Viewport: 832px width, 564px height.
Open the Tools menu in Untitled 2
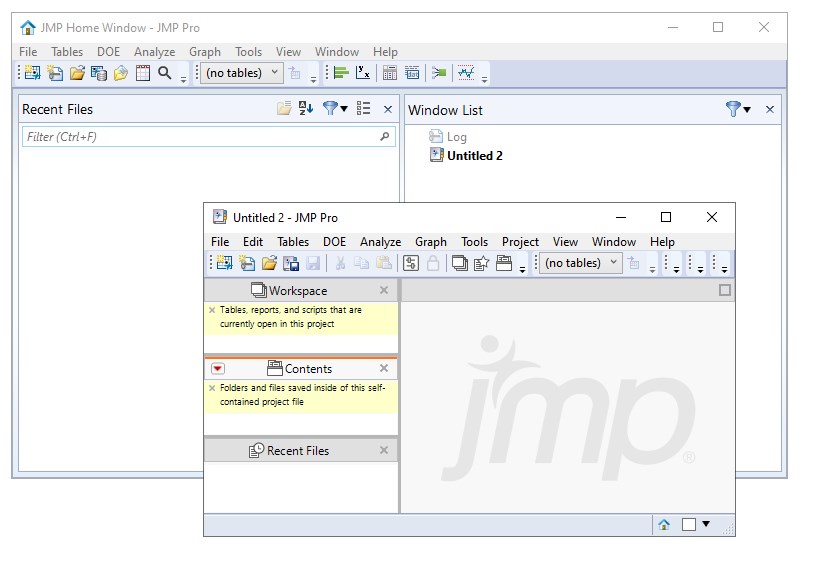pos(474,242)
